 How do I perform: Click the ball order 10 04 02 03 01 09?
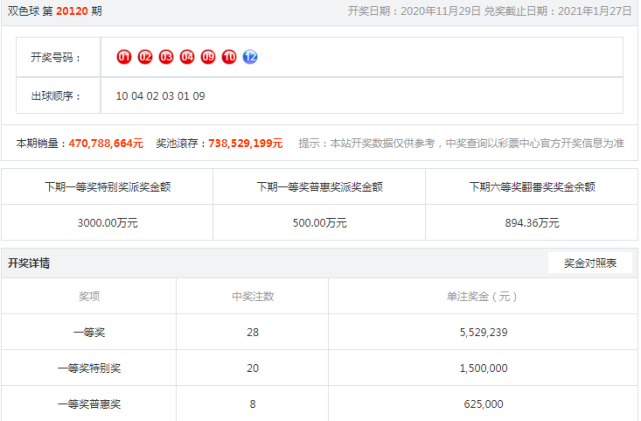161,96
